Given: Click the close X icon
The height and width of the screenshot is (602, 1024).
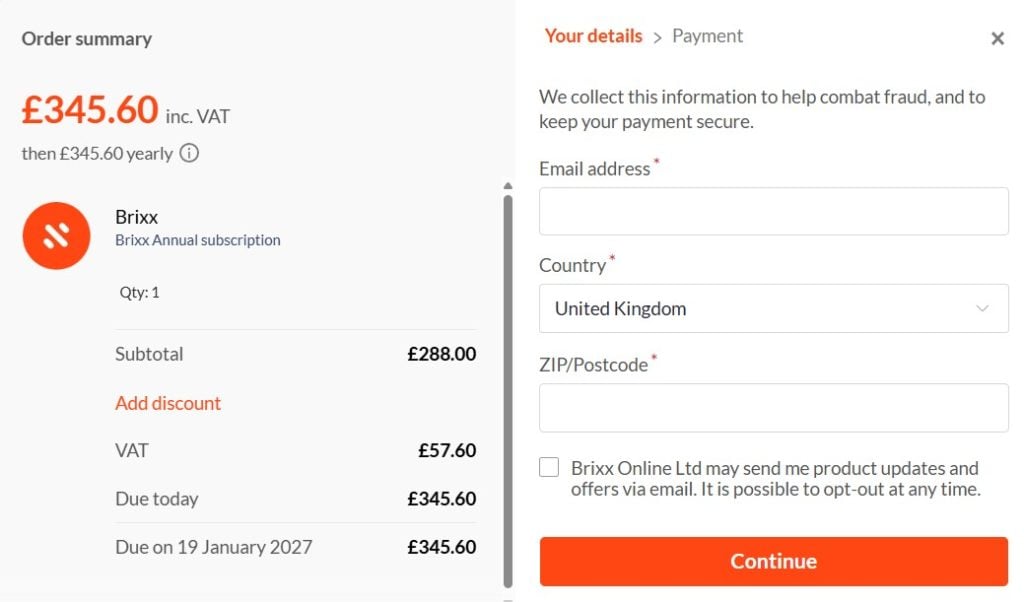Looking at the screenshot, I should pyautogui.click(x=997, y=38).
